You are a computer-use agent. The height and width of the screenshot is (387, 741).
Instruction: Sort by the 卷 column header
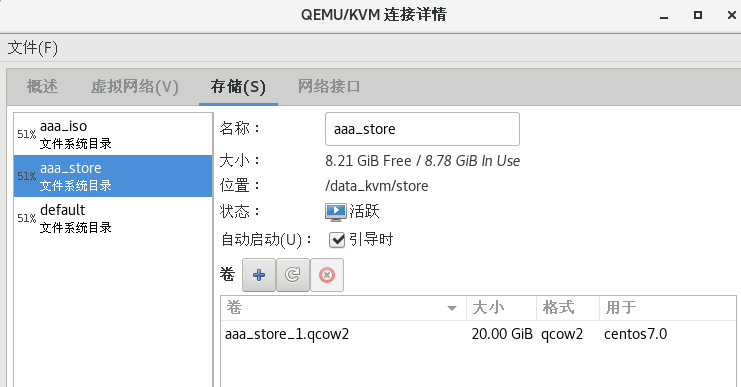pos(344,308)
